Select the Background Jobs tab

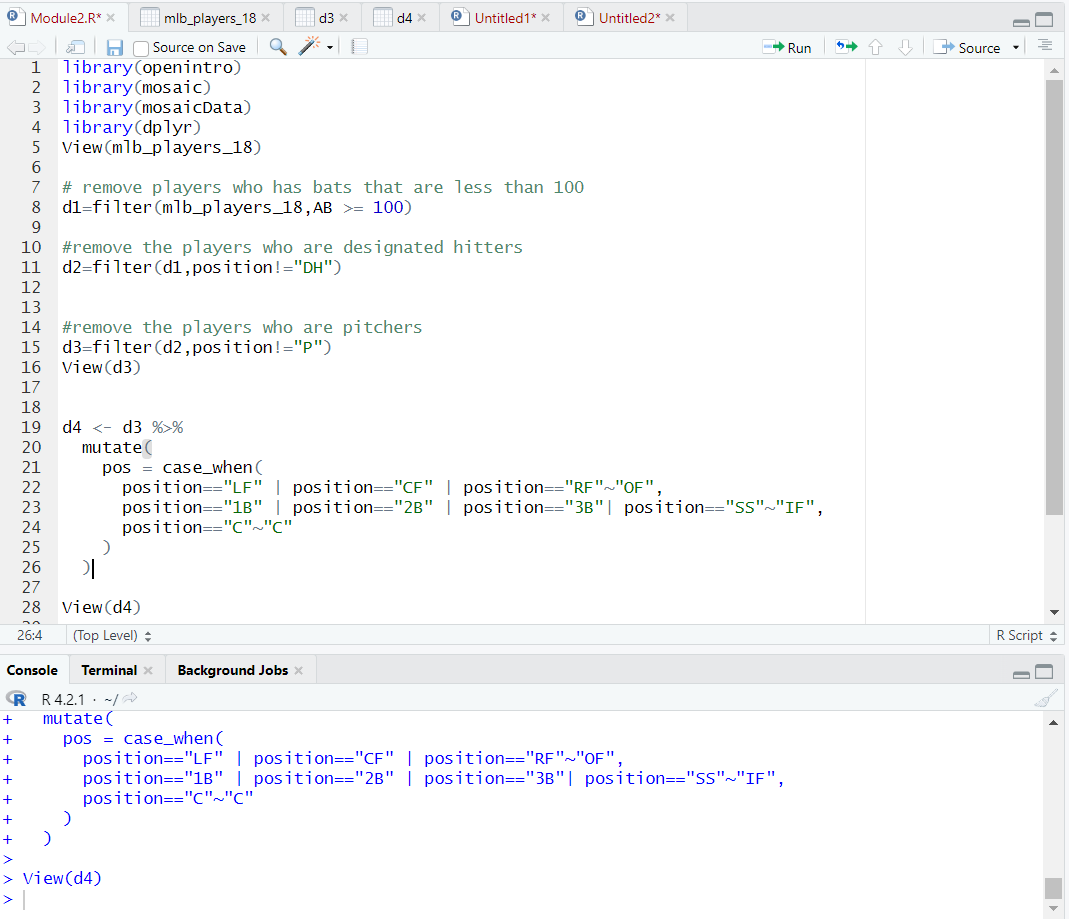pos(232,670)
